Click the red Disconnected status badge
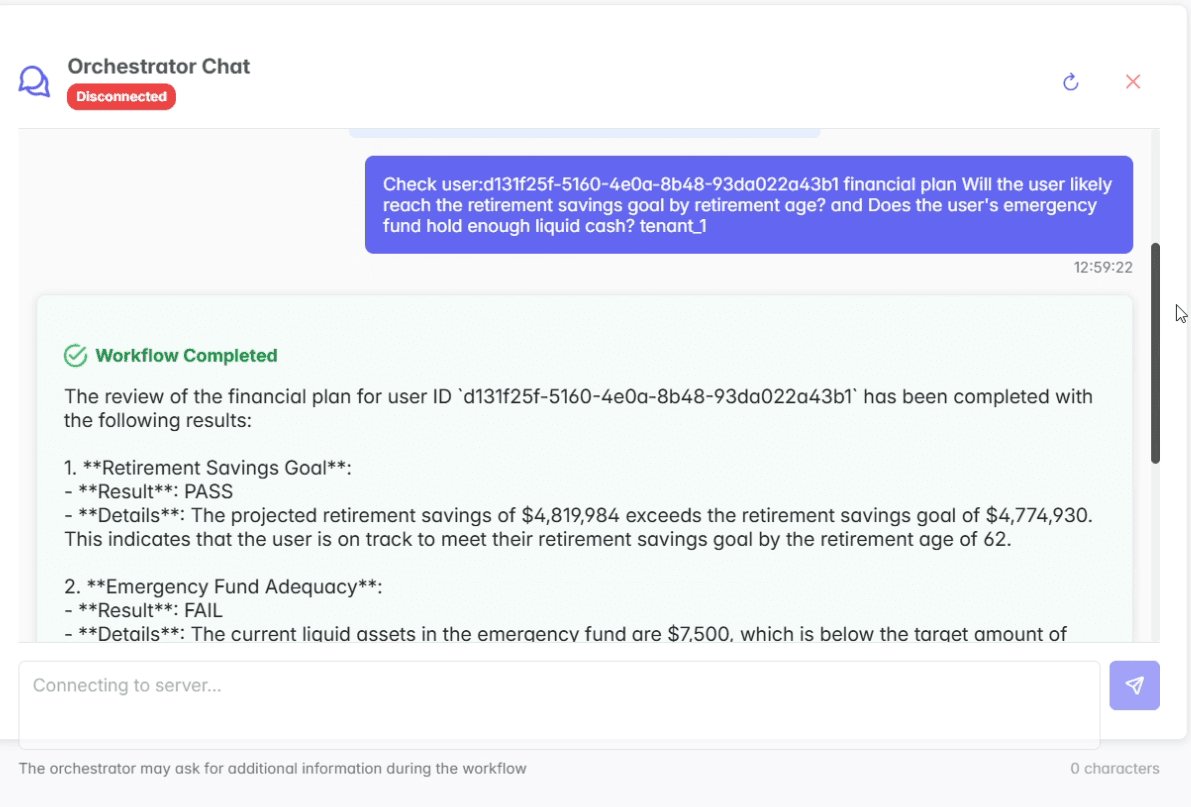 [121, 97]
